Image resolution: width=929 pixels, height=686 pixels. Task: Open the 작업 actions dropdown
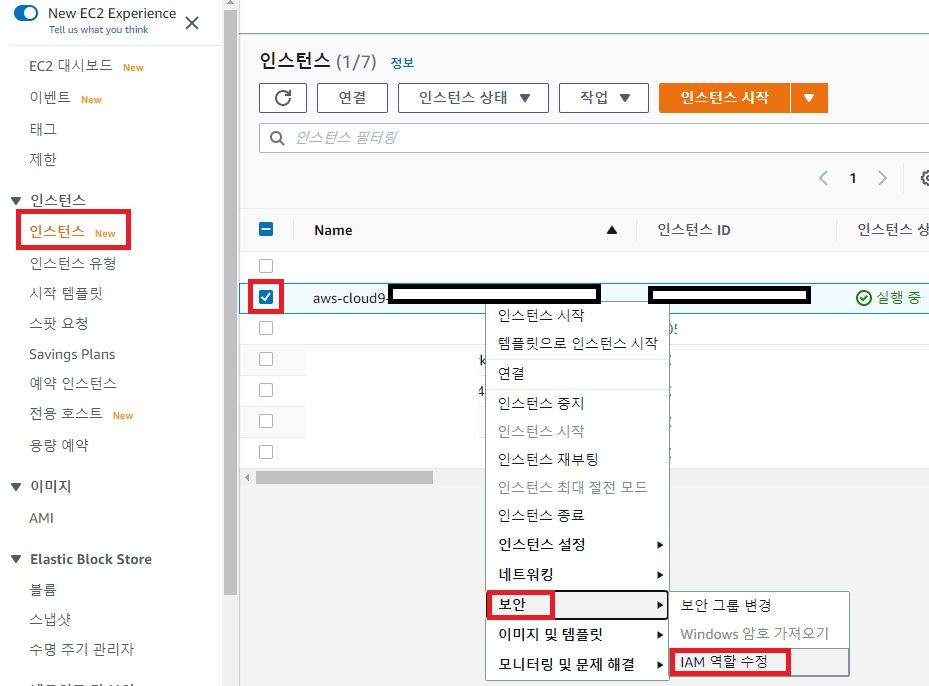coord(604,98)
